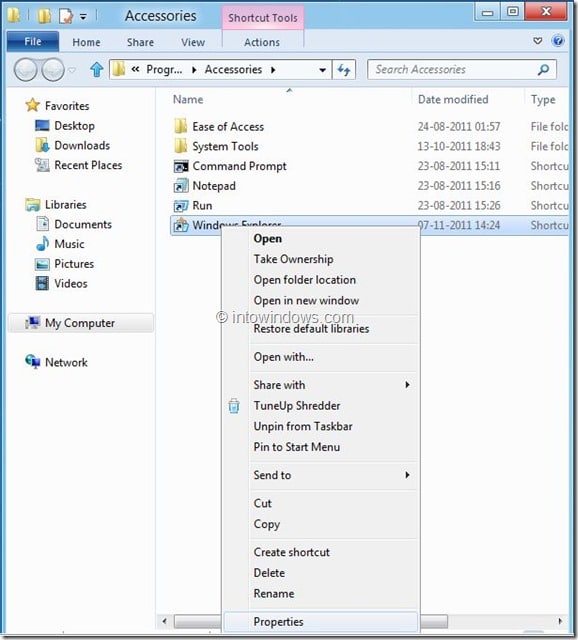Click the Run shortcut icon
The image size is (578, 640).
click(181, 205)
